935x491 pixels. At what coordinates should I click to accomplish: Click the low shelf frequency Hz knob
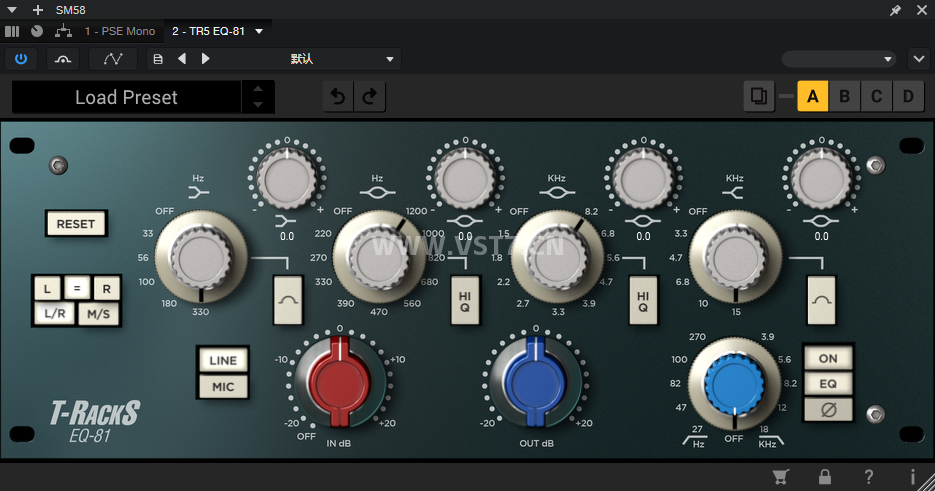(x=201, y=258)
